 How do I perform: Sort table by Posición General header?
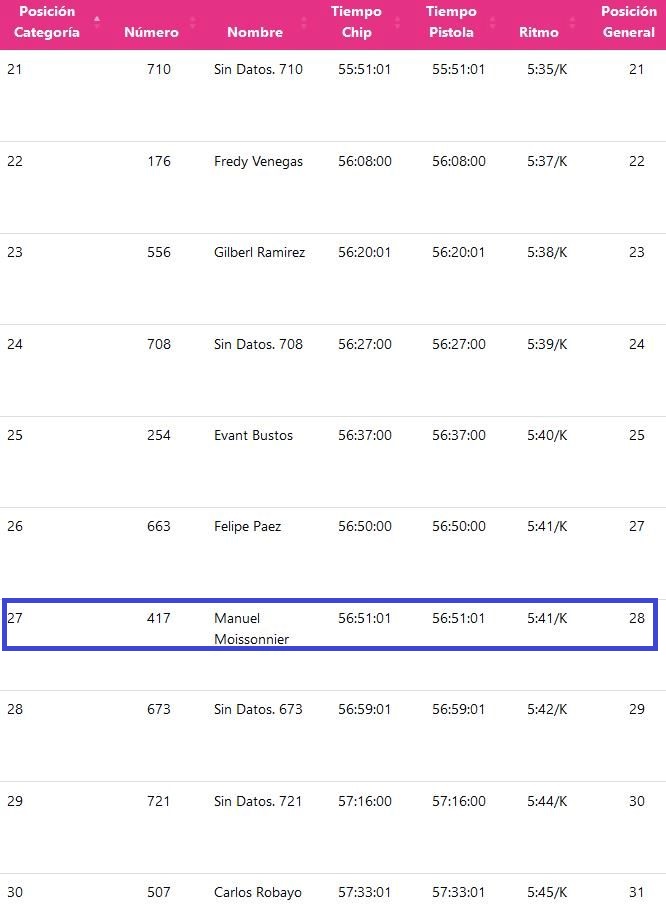click(x=628, y=22)
